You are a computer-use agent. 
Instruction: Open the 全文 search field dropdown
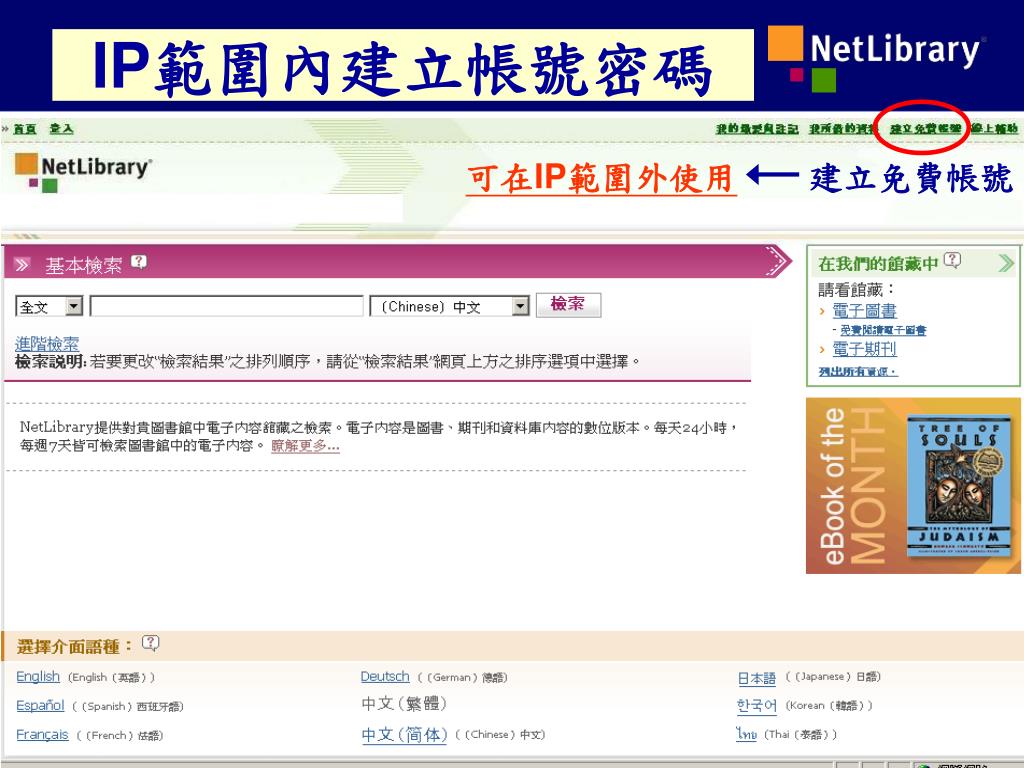click(49, 306)
